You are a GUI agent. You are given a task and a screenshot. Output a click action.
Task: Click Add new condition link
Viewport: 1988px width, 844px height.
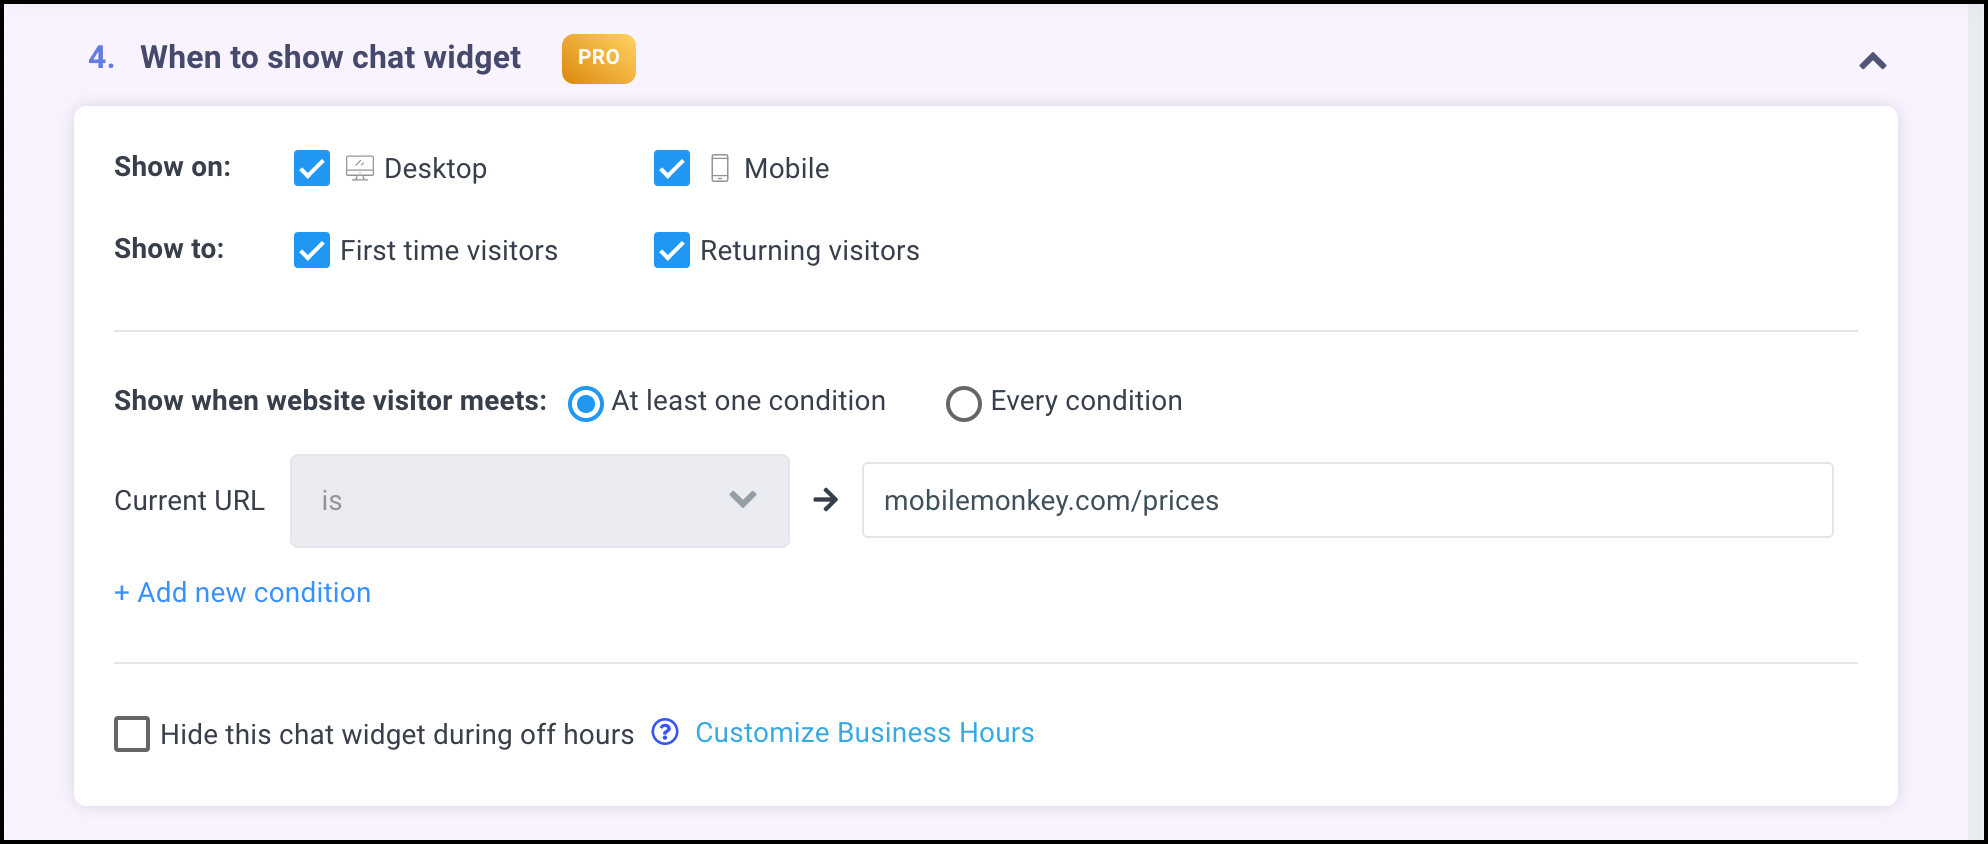pos(243,593)
